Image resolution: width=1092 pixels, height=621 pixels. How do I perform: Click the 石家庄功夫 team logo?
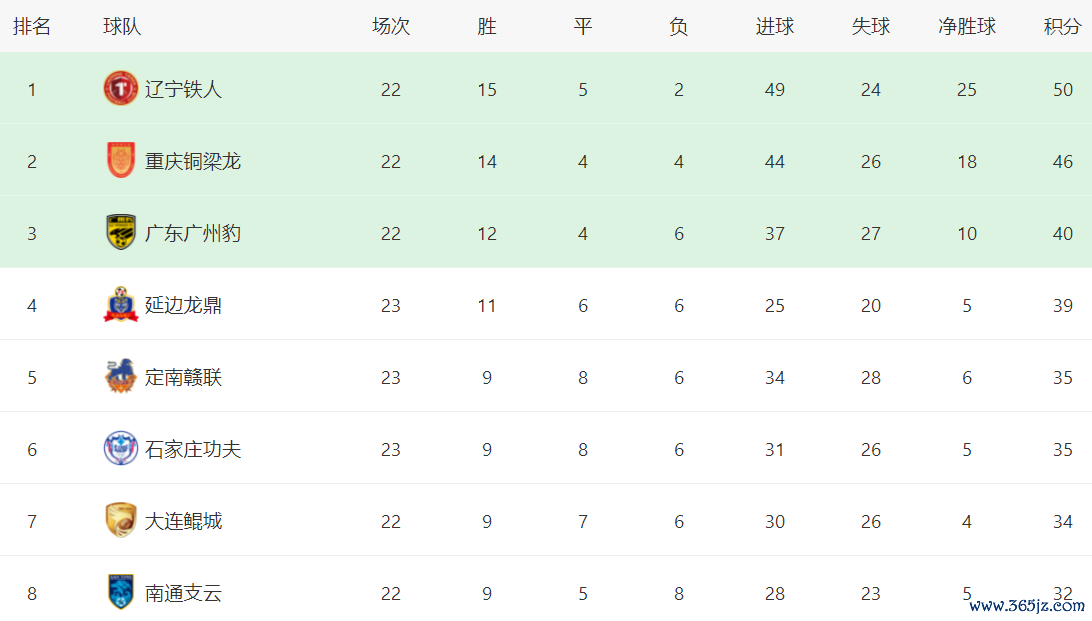tap(121, 449)
